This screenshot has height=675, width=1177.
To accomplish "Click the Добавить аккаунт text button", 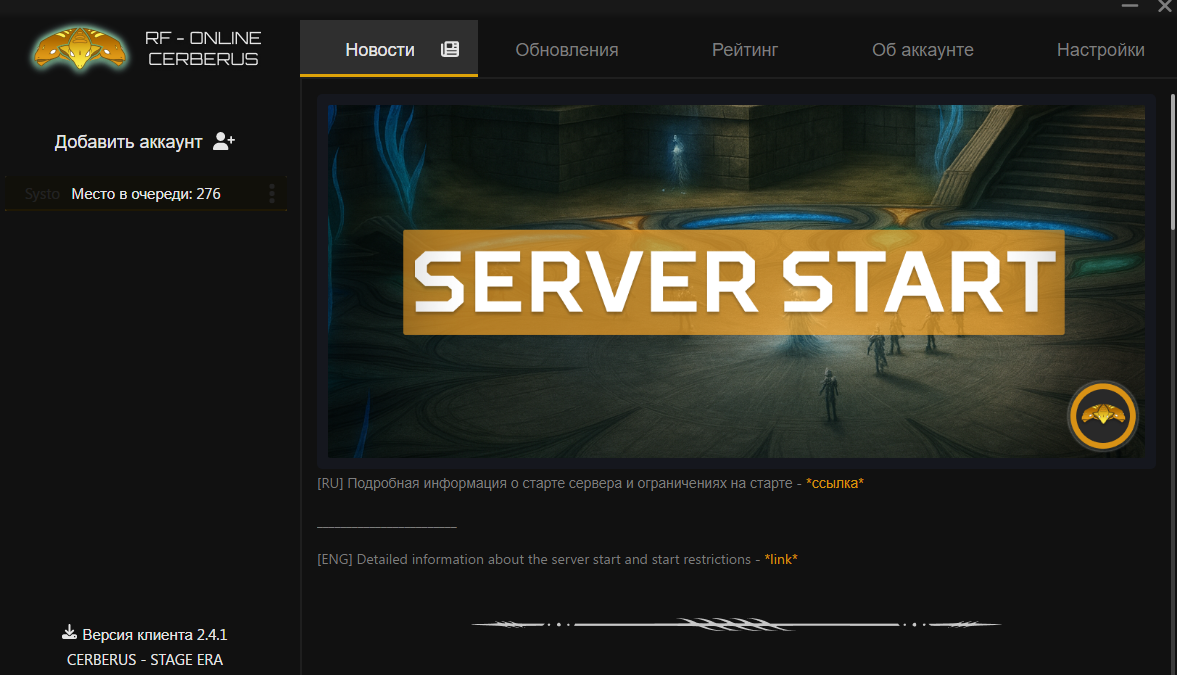I will point(128,142).
